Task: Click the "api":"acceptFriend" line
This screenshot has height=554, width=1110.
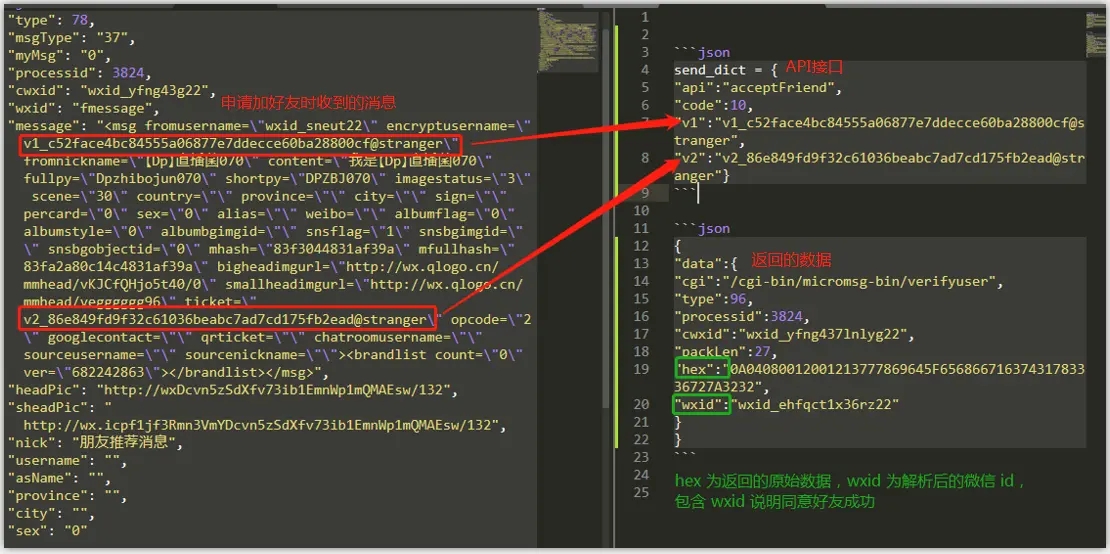Action: coord(757,88)
